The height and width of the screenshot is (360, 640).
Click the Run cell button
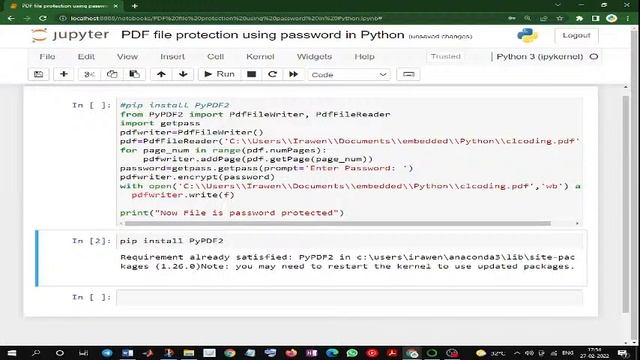(220, 74)
